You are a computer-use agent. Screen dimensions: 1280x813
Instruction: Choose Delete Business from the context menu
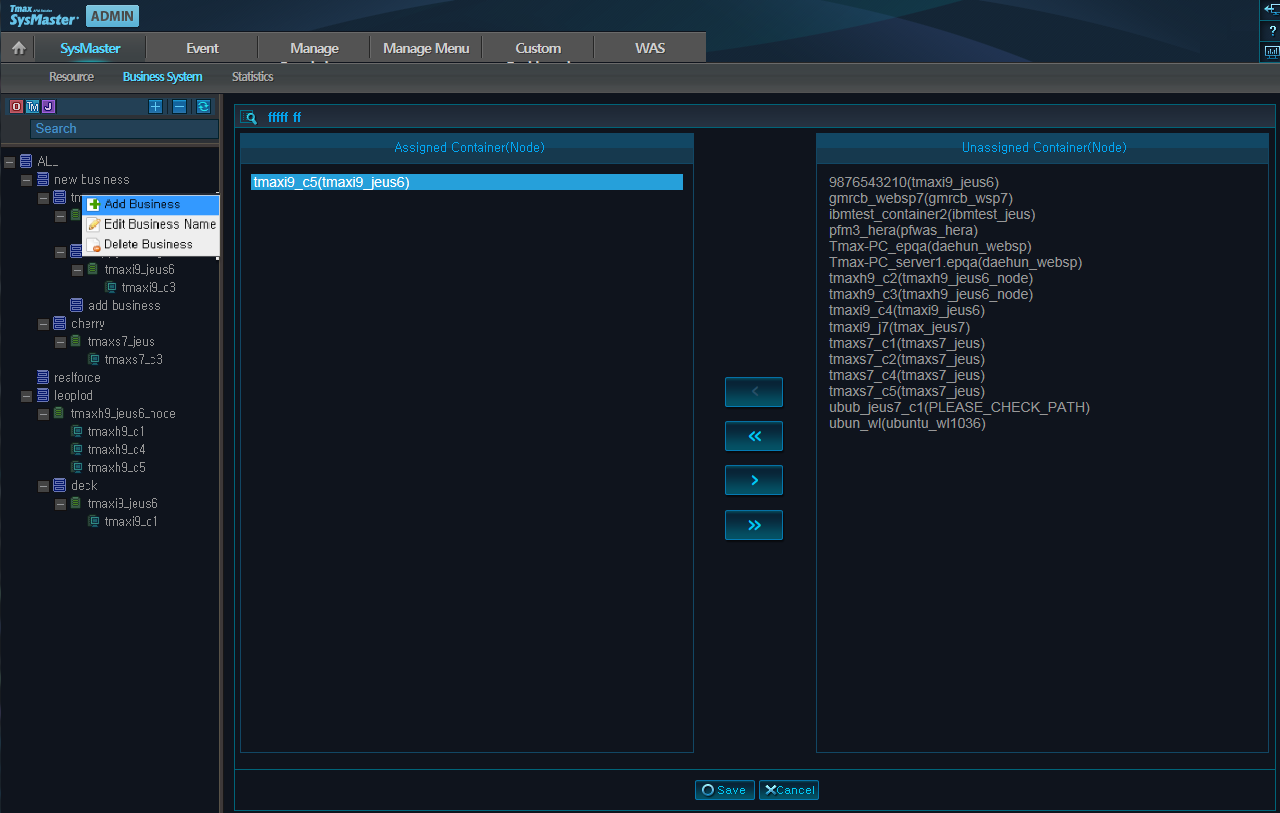point(151,244)
